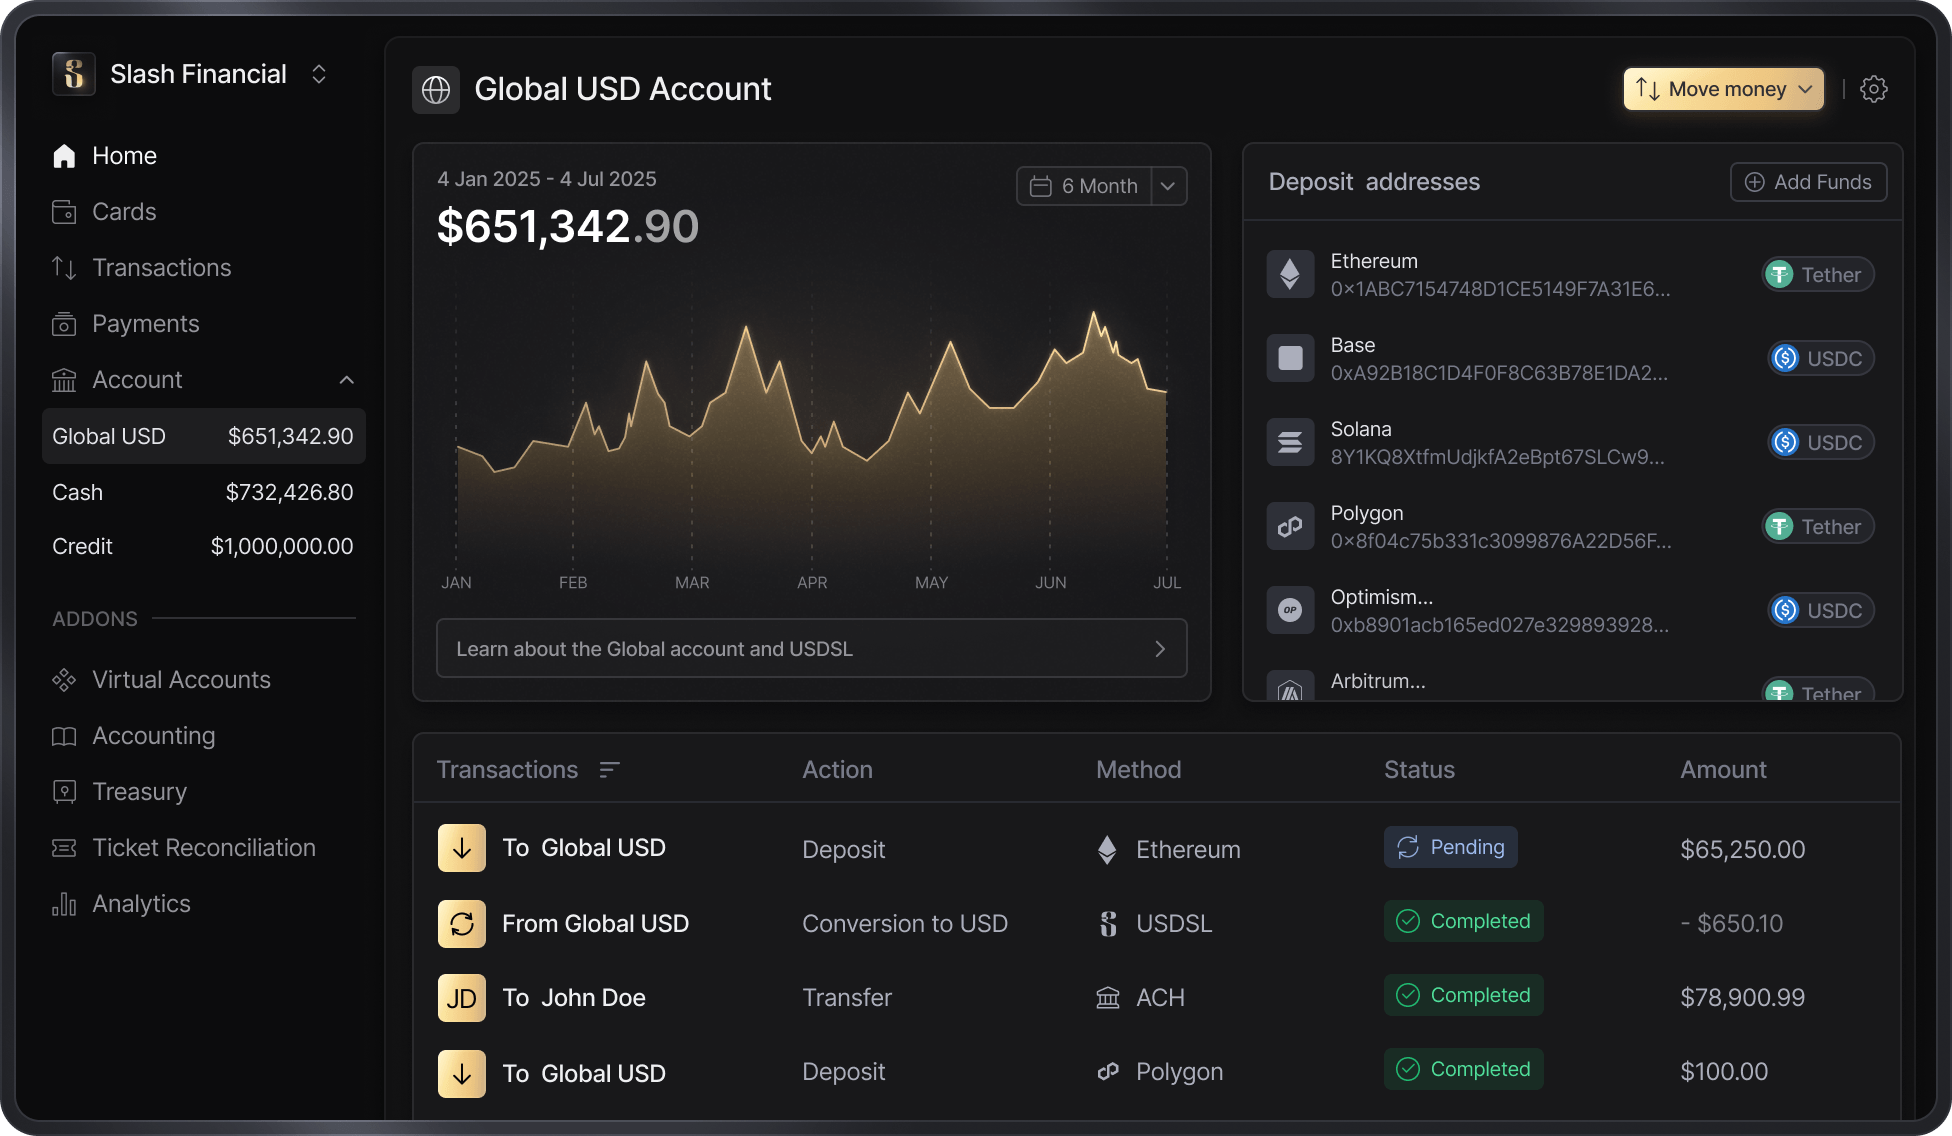Click Tether badge on Ethereum address
The width and height of the screenshot is (1952, 1136).
[1817, 275]
